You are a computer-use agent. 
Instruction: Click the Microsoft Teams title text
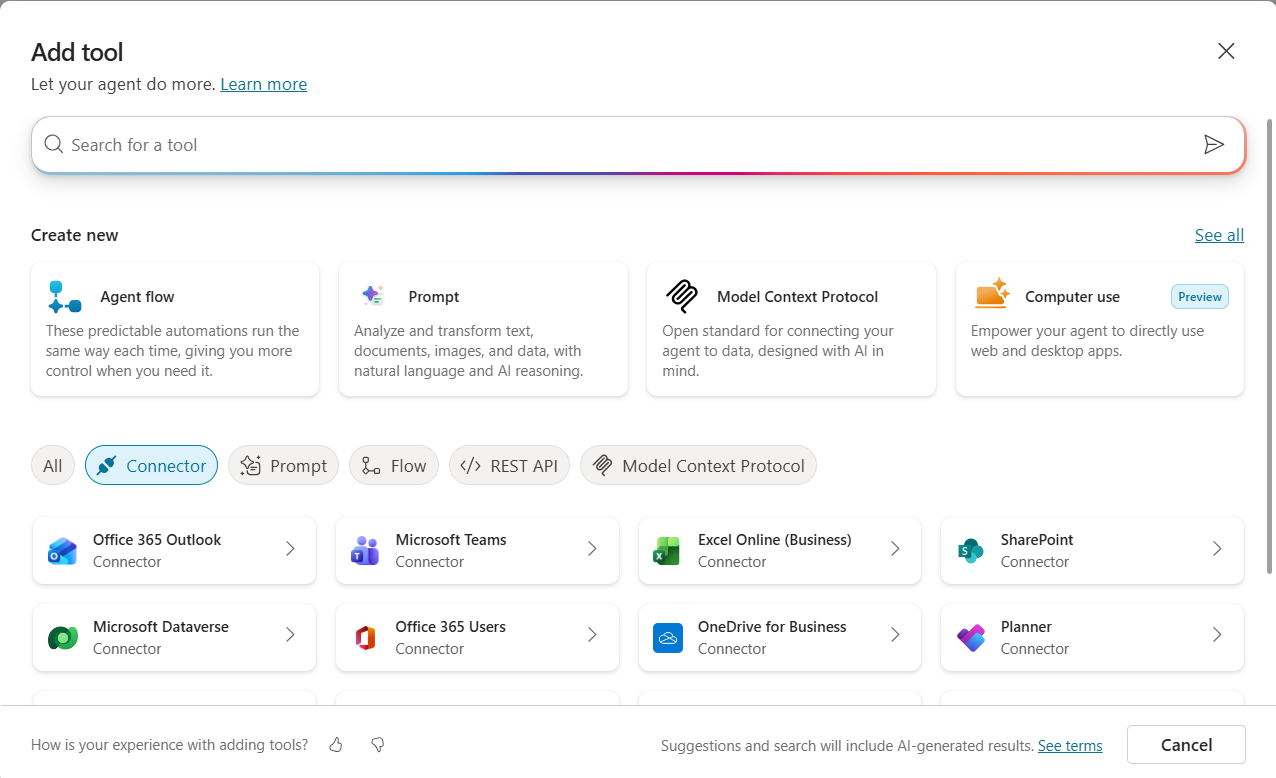451,540
